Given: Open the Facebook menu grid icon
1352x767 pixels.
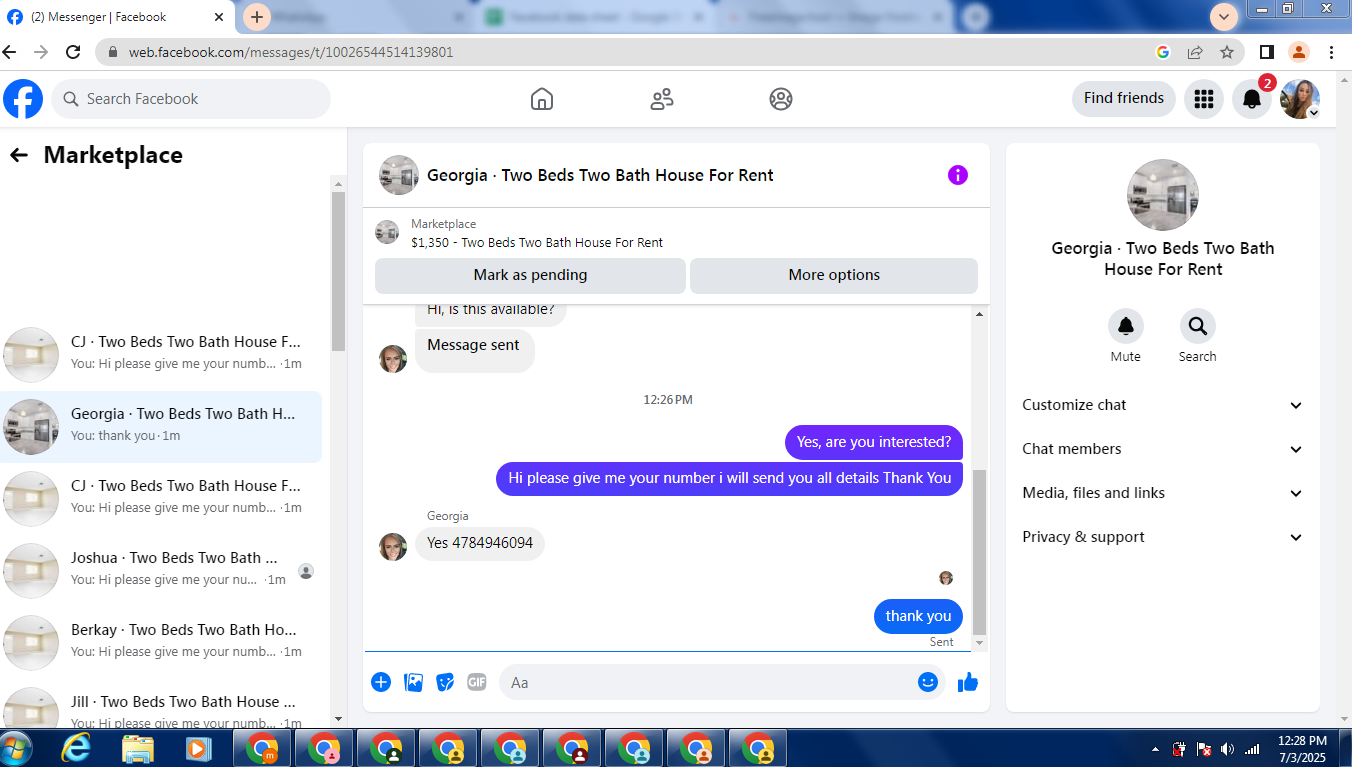Looking at the screenshot, I should (x=1204, y=99).
